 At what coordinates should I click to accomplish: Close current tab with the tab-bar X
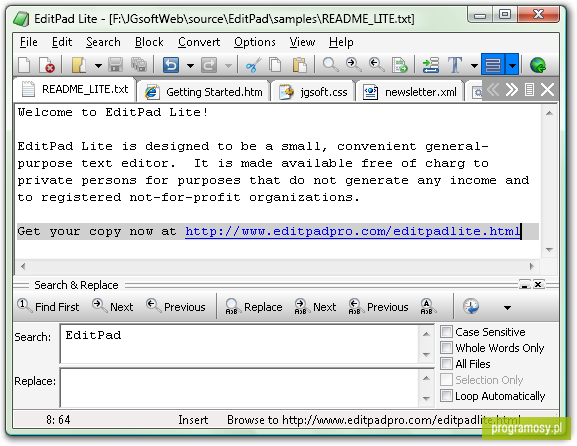click(548, 89)
